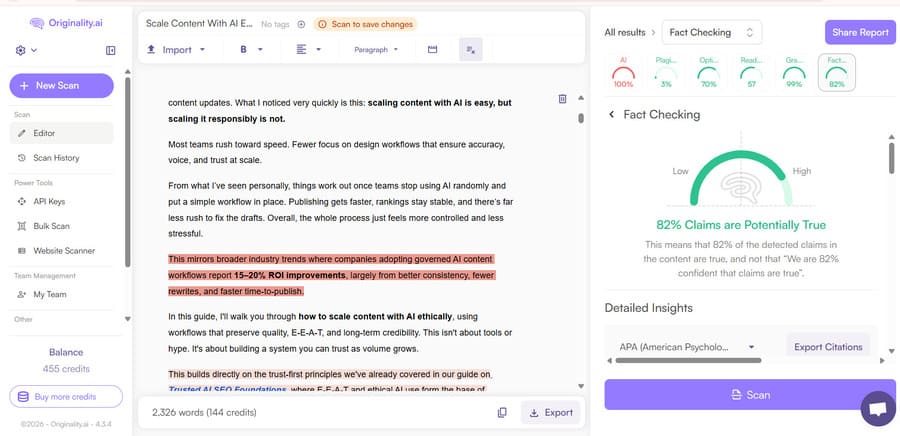Screen dimensions: 900x436
Task: Click the results panel horizontal scrollbar
Action: 688,361
